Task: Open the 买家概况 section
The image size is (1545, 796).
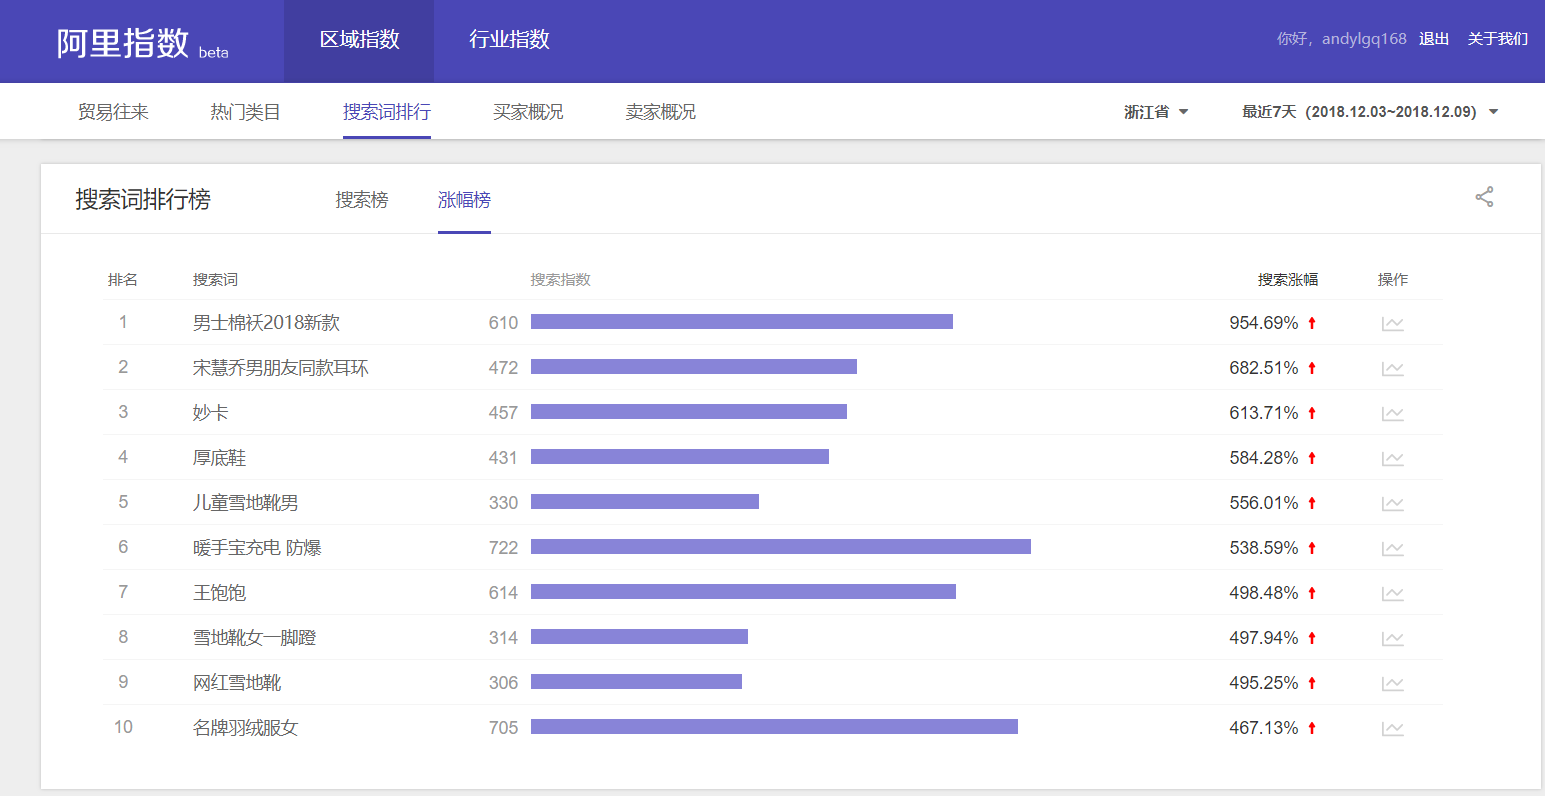Action: [528, 112]
